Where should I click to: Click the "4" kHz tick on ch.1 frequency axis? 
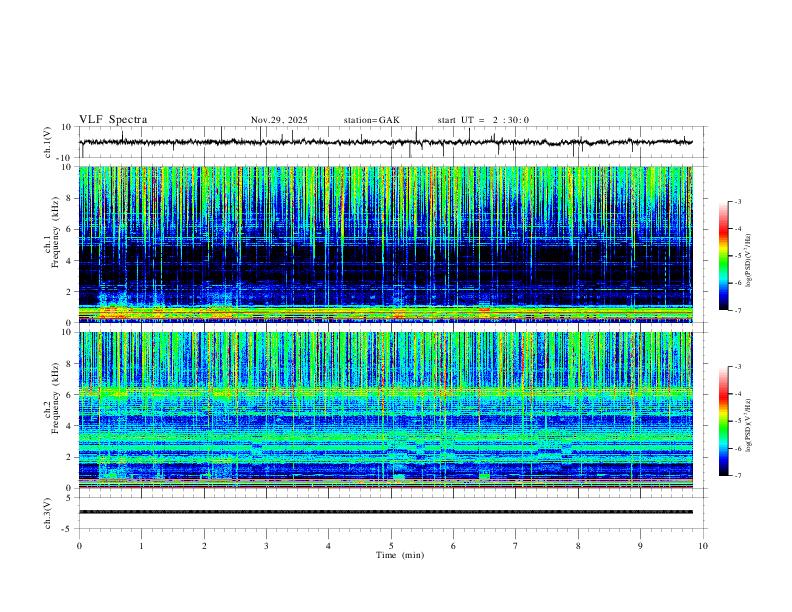coord(69,261)
